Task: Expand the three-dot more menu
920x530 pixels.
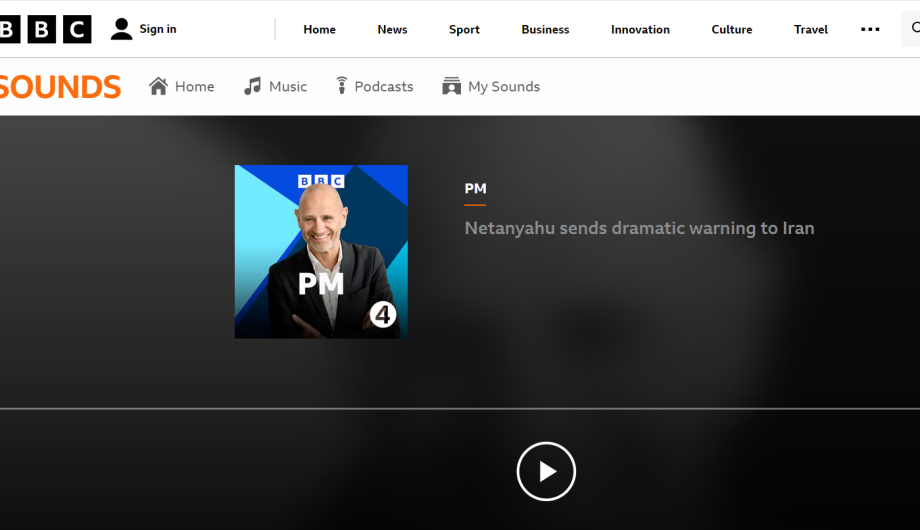Action: click(870, 29)
